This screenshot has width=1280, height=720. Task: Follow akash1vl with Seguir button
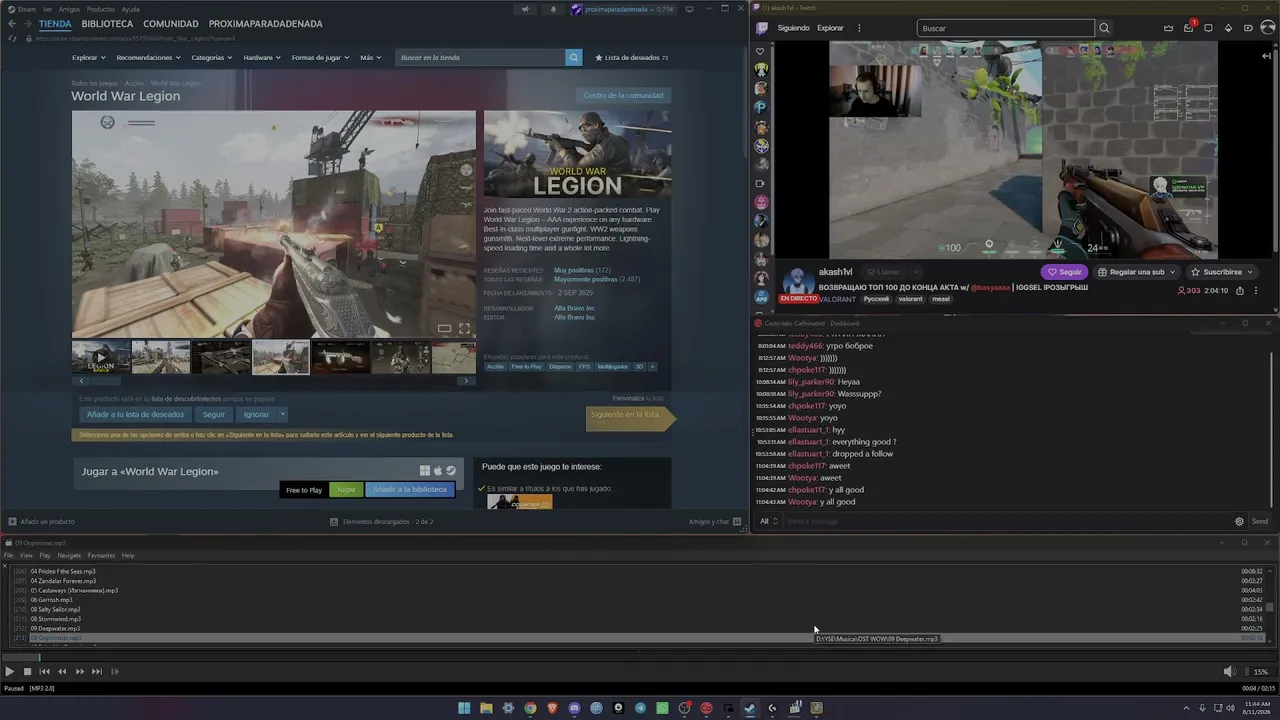pyautogui.click(x=1065, y=272)
